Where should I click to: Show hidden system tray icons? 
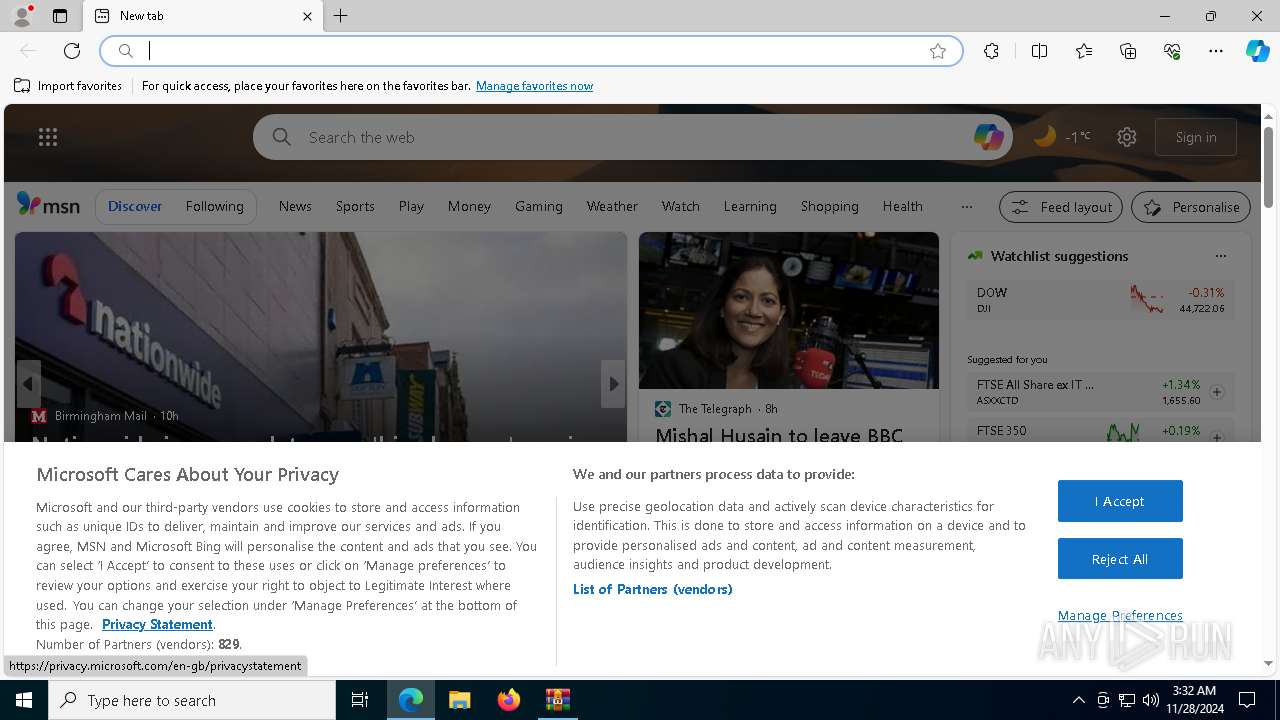1078,700
